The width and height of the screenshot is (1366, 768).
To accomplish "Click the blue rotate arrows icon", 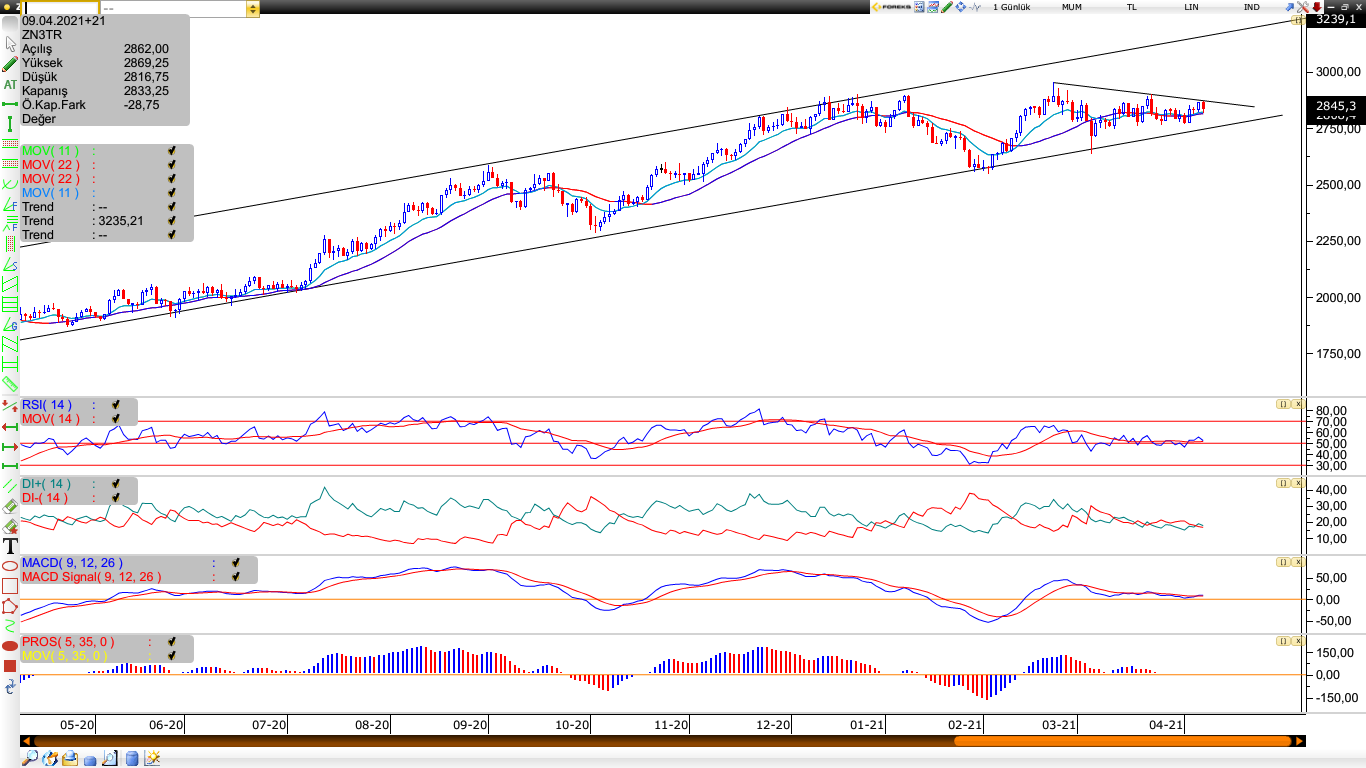I will [x=10, y=685].
